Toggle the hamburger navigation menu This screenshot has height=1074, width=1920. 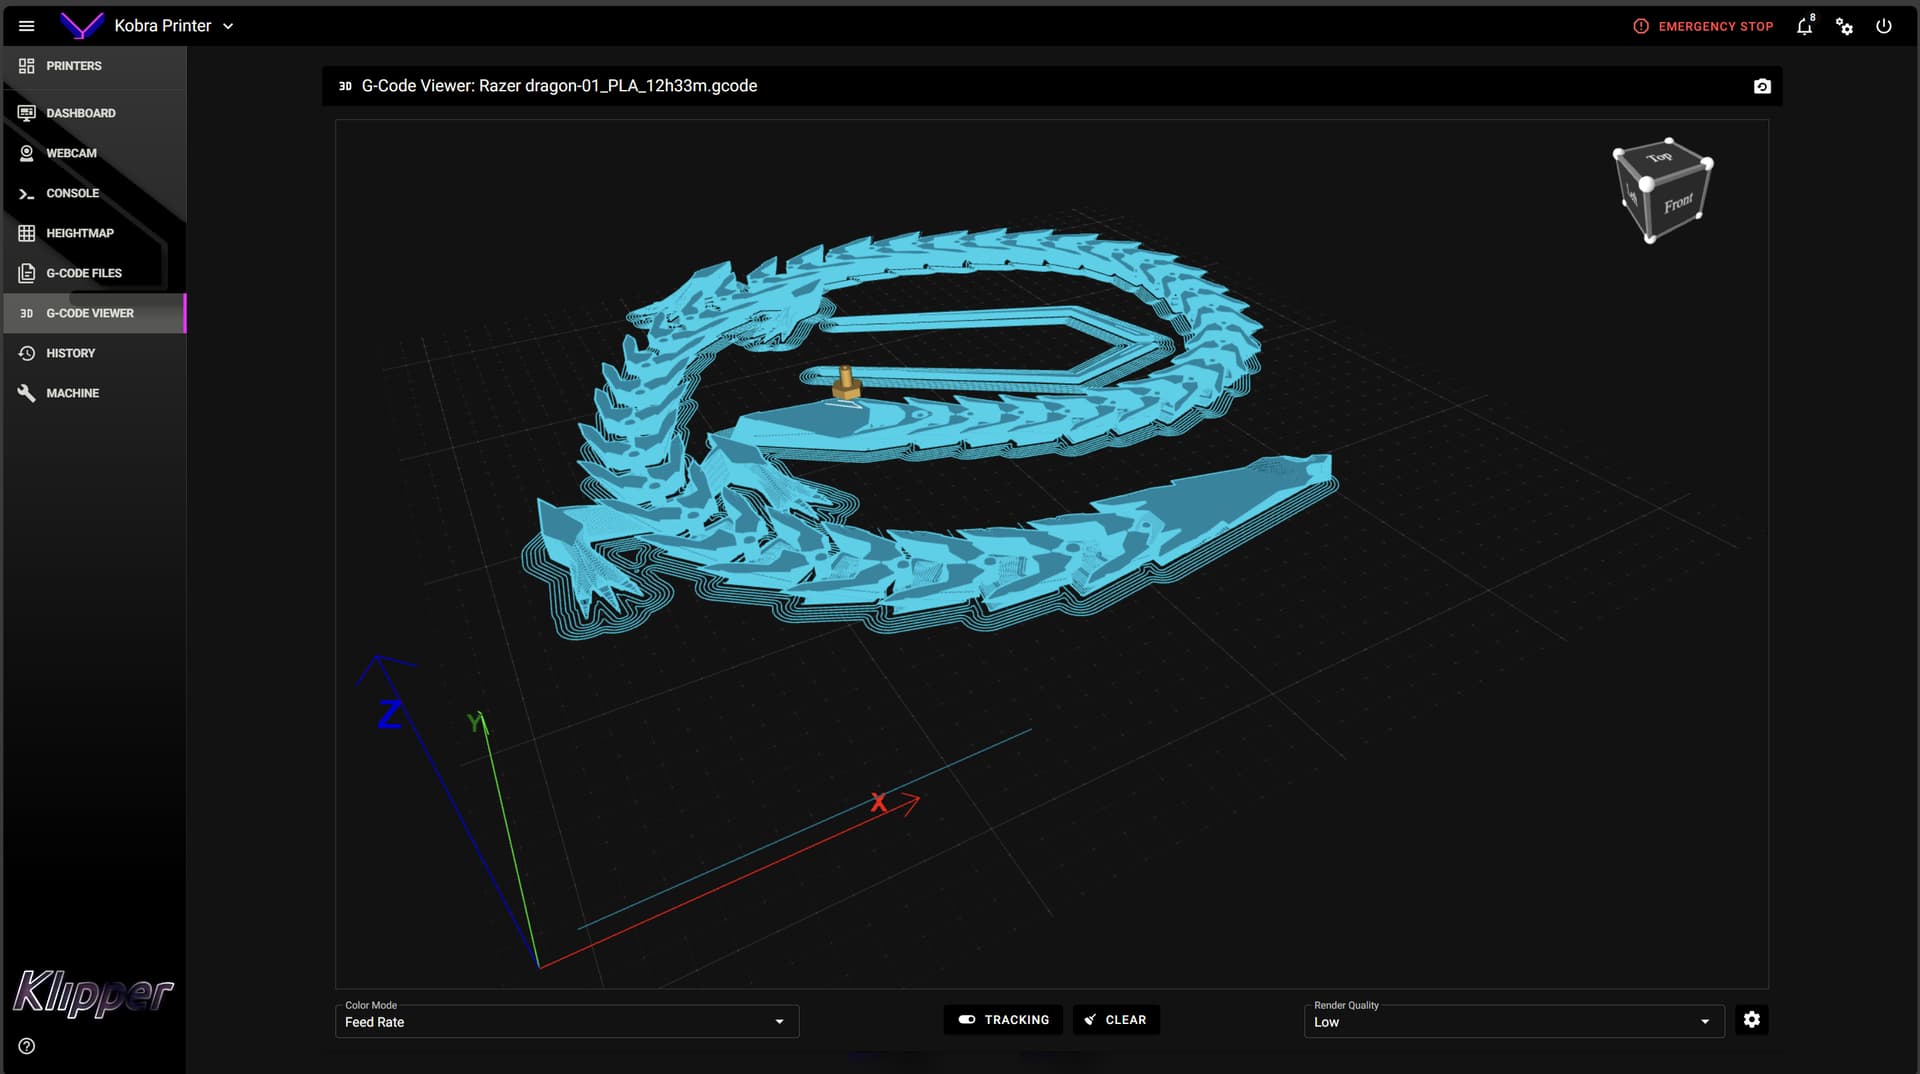(27, 26)
